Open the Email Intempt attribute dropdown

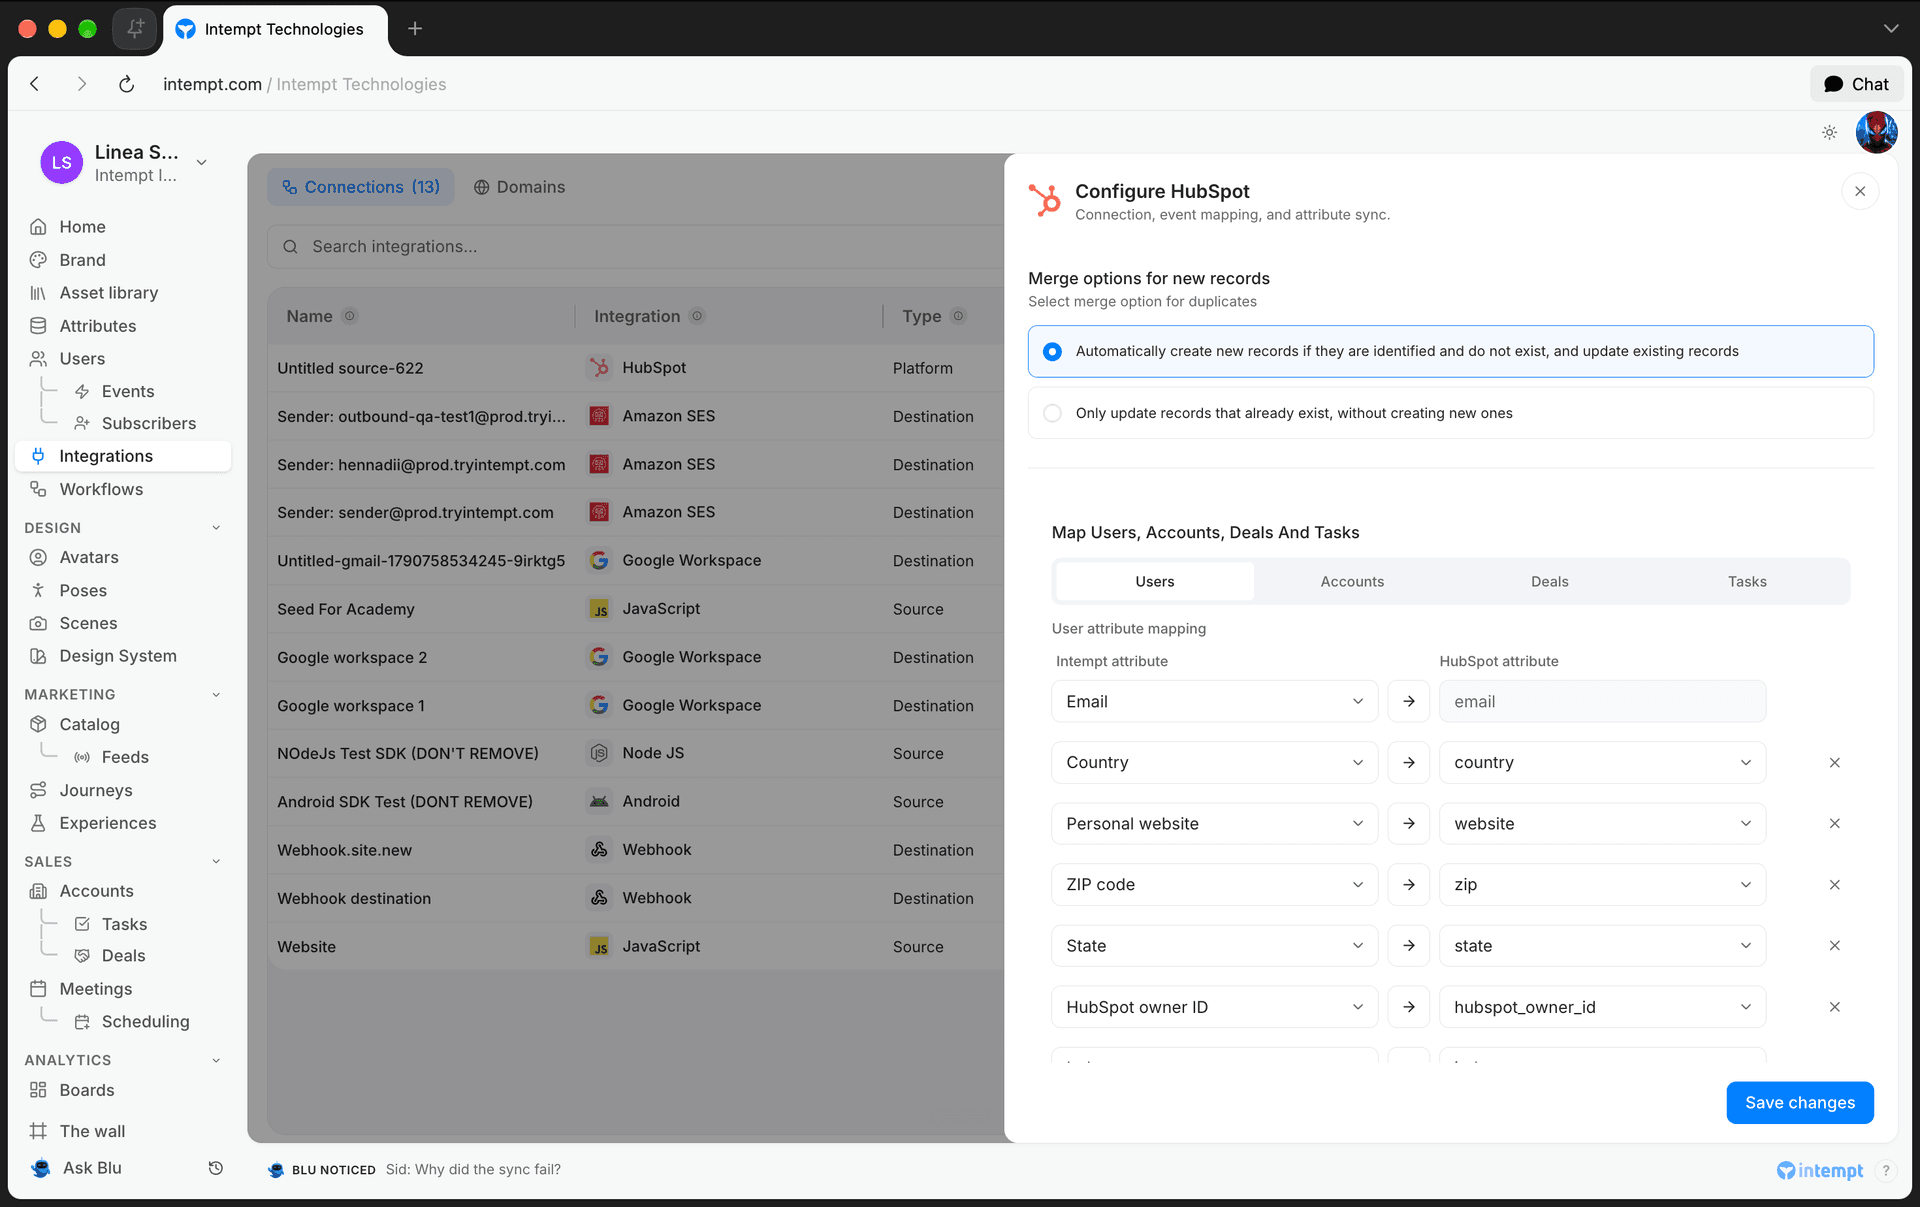(x=1215, y=702)
